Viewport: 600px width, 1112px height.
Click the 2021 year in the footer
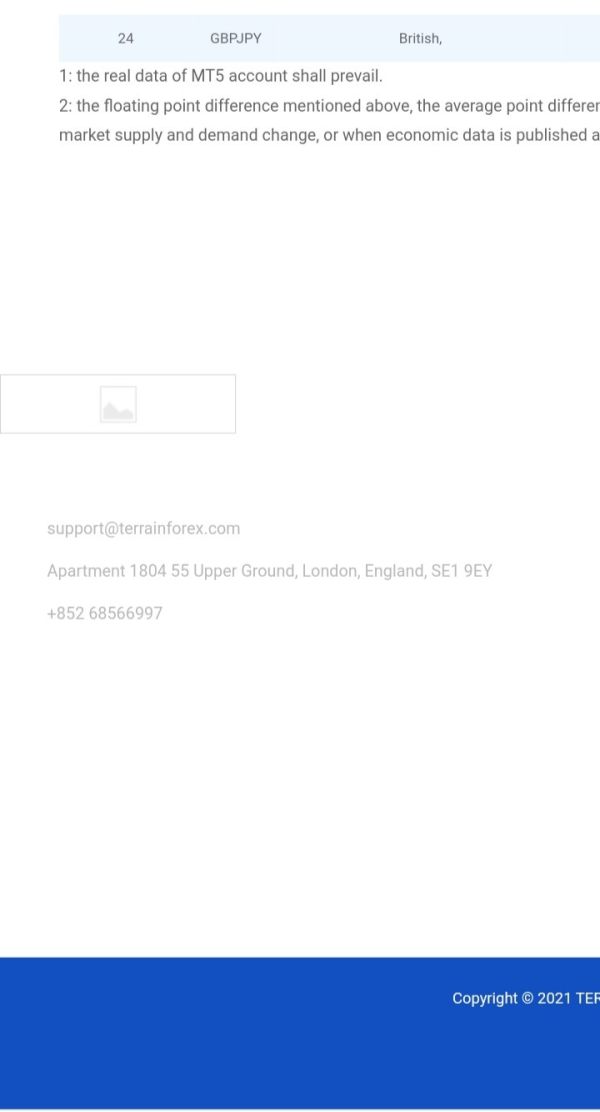coord(554,999)
